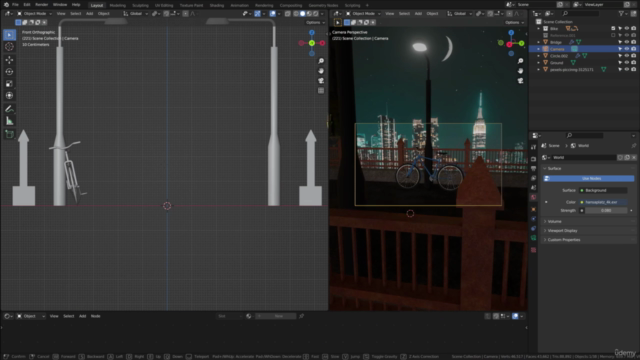The image size is (640, 360).
Task: Click the pan hand icon in right viewport
Action: click(520, 71)
